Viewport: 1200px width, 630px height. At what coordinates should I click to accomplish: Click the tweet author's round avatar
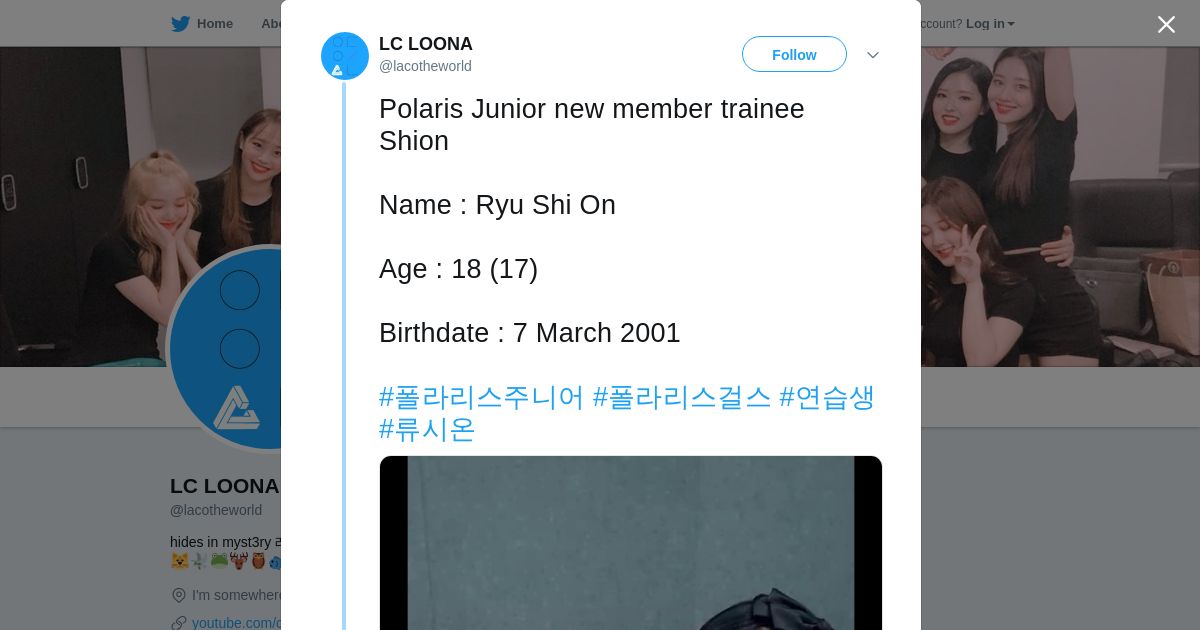coord(345,56)
